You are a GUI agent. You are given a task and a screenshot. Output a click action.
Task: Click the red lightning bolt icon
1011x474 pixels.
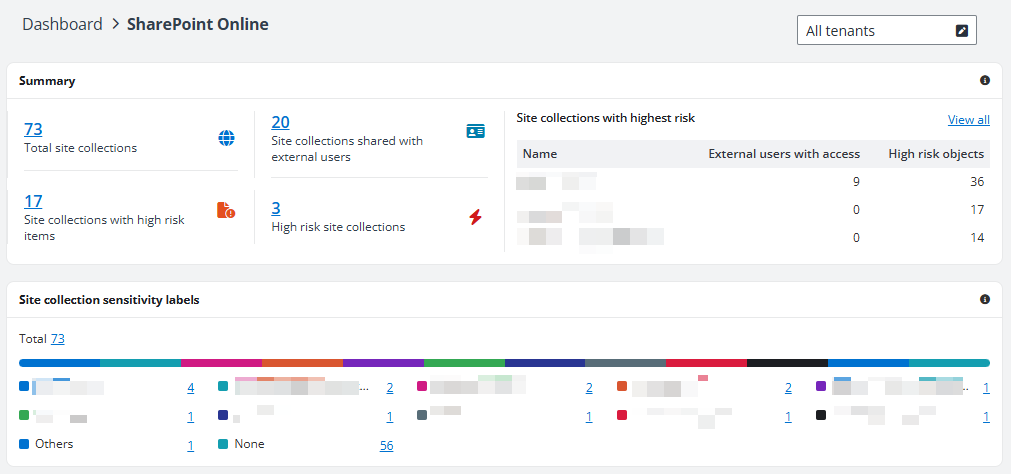pos(475,217)
